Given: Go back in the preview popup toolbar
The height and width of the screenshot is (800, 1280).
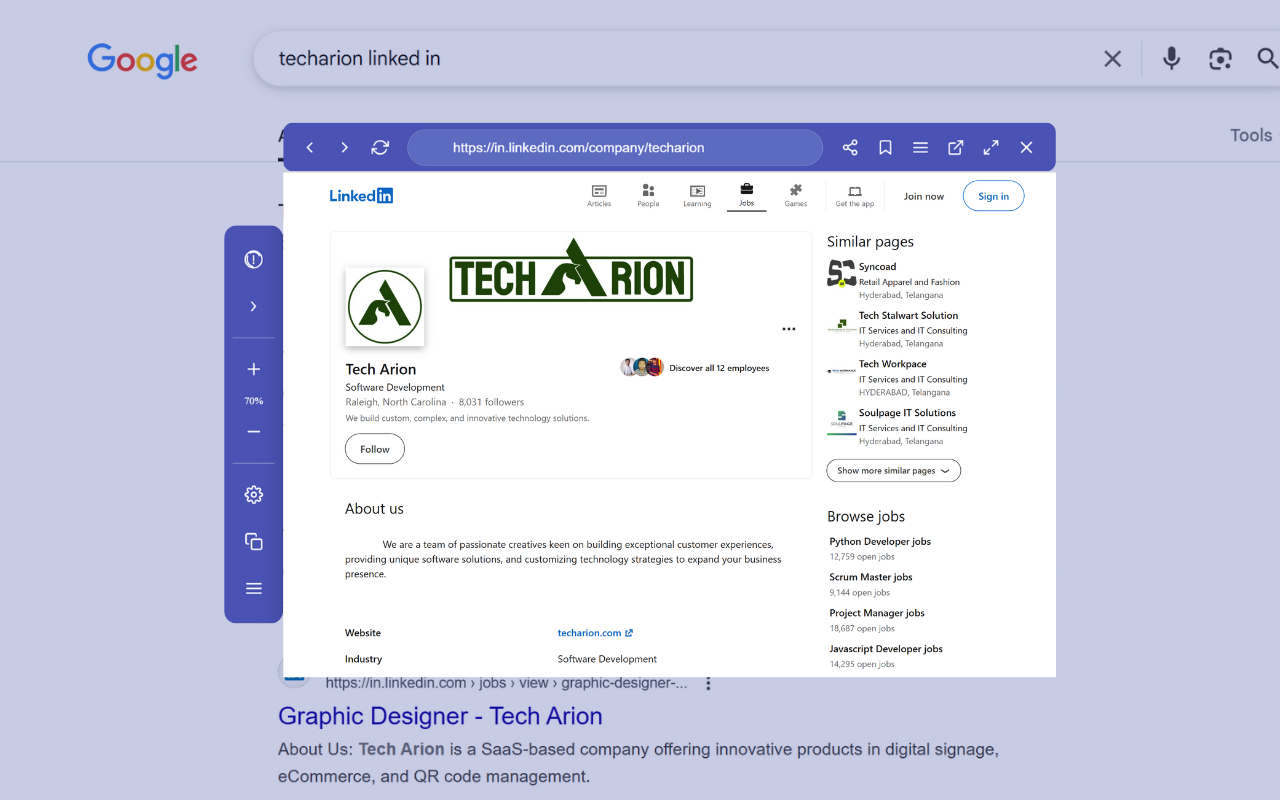Looking at the screenshot, I should pyautogui.click(x=310, y=148).
